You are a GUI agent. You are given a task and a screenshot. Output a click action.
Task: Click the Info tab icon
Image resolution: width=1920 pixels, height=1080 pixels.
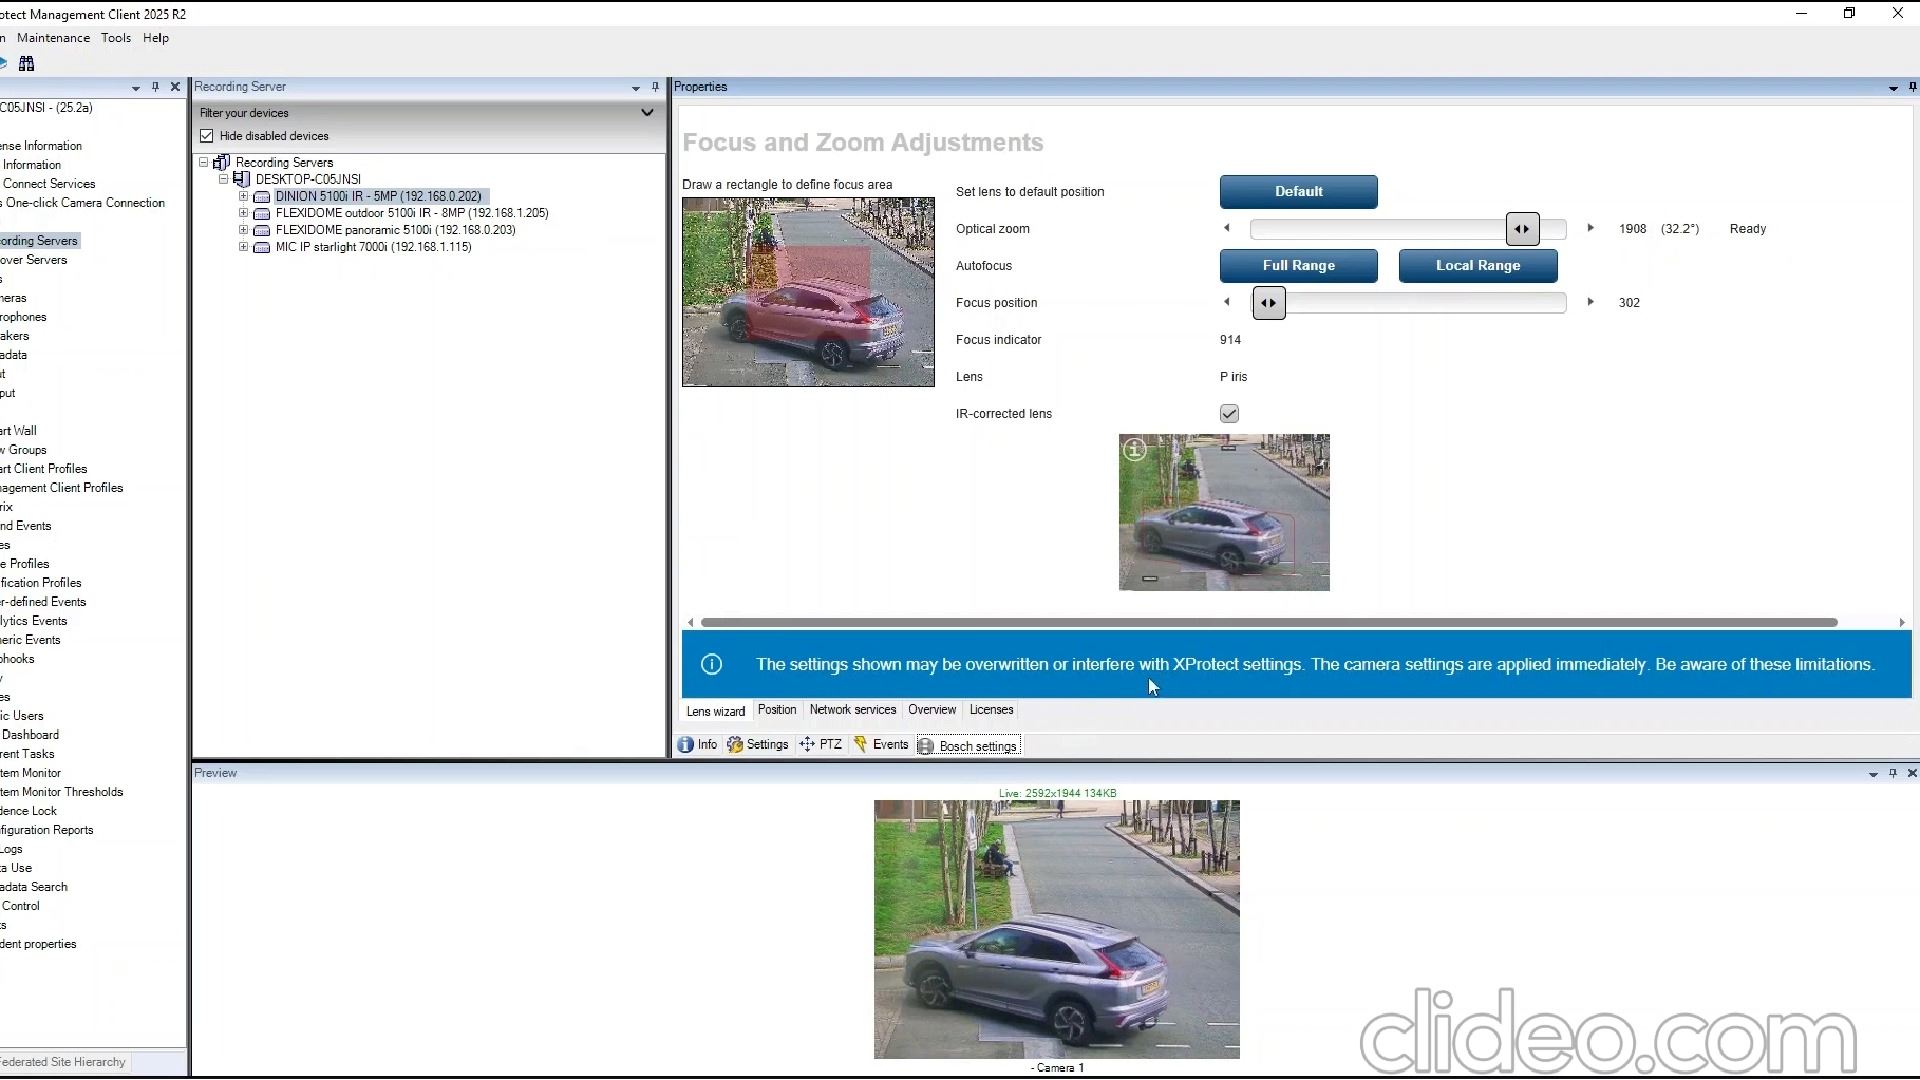click(x=686, y=745)
